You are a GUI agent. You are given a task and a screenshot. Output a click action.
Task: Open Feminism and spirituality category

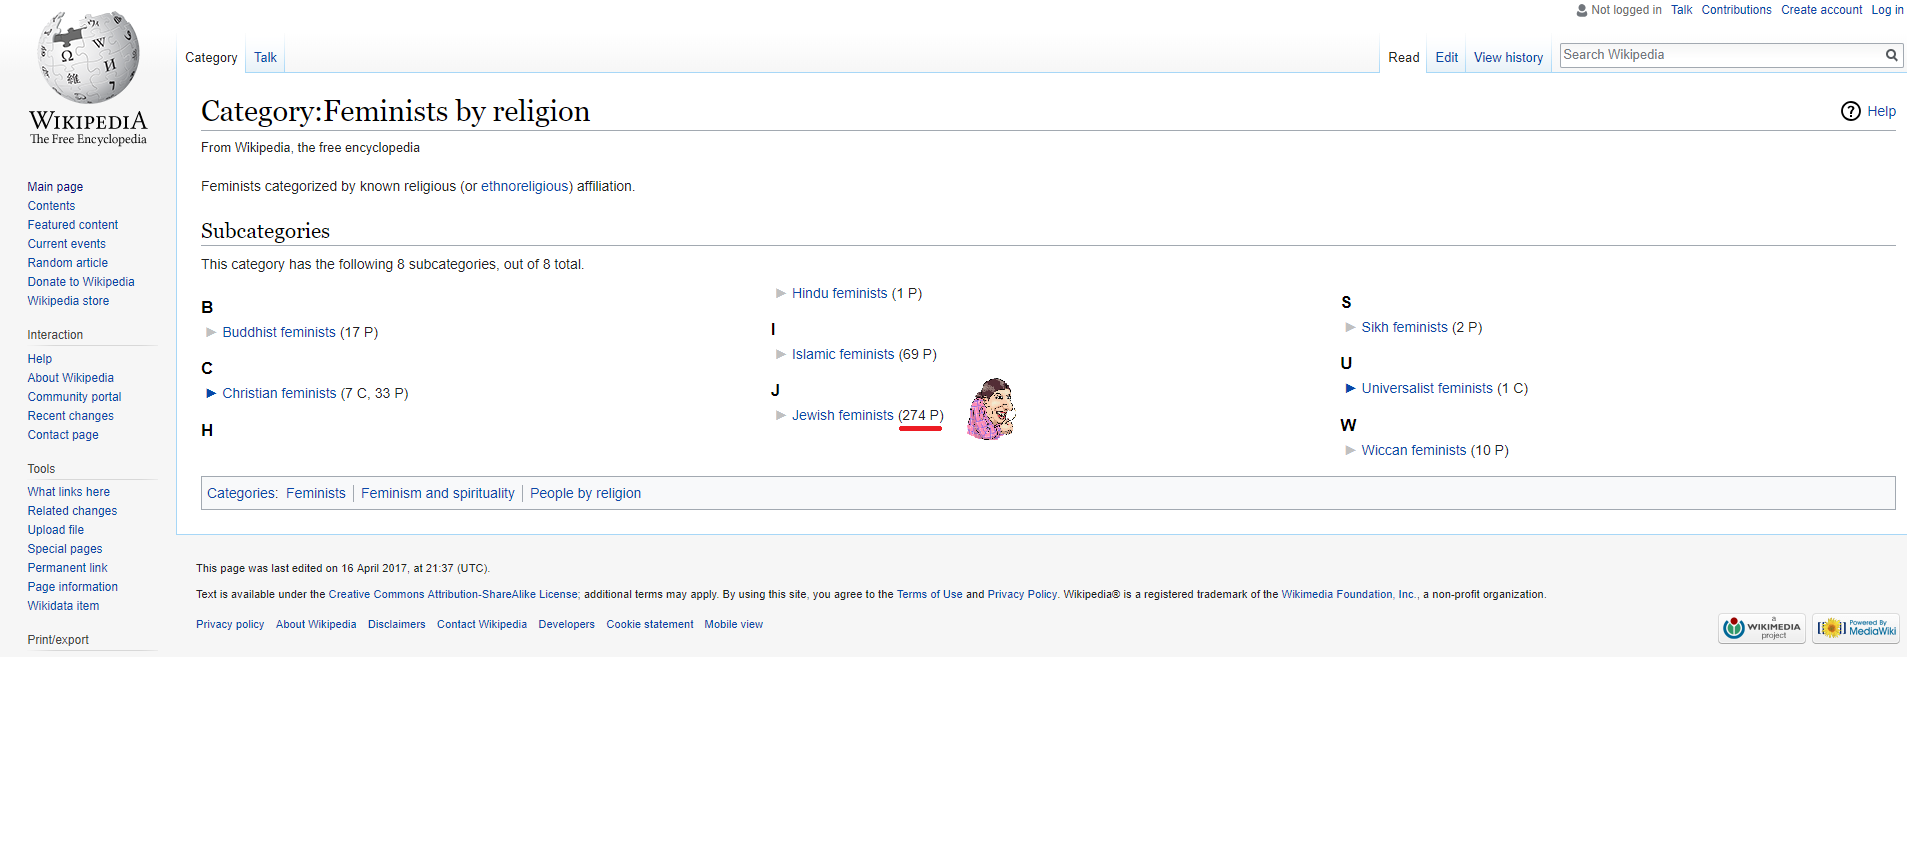click(x=438, y=493)
